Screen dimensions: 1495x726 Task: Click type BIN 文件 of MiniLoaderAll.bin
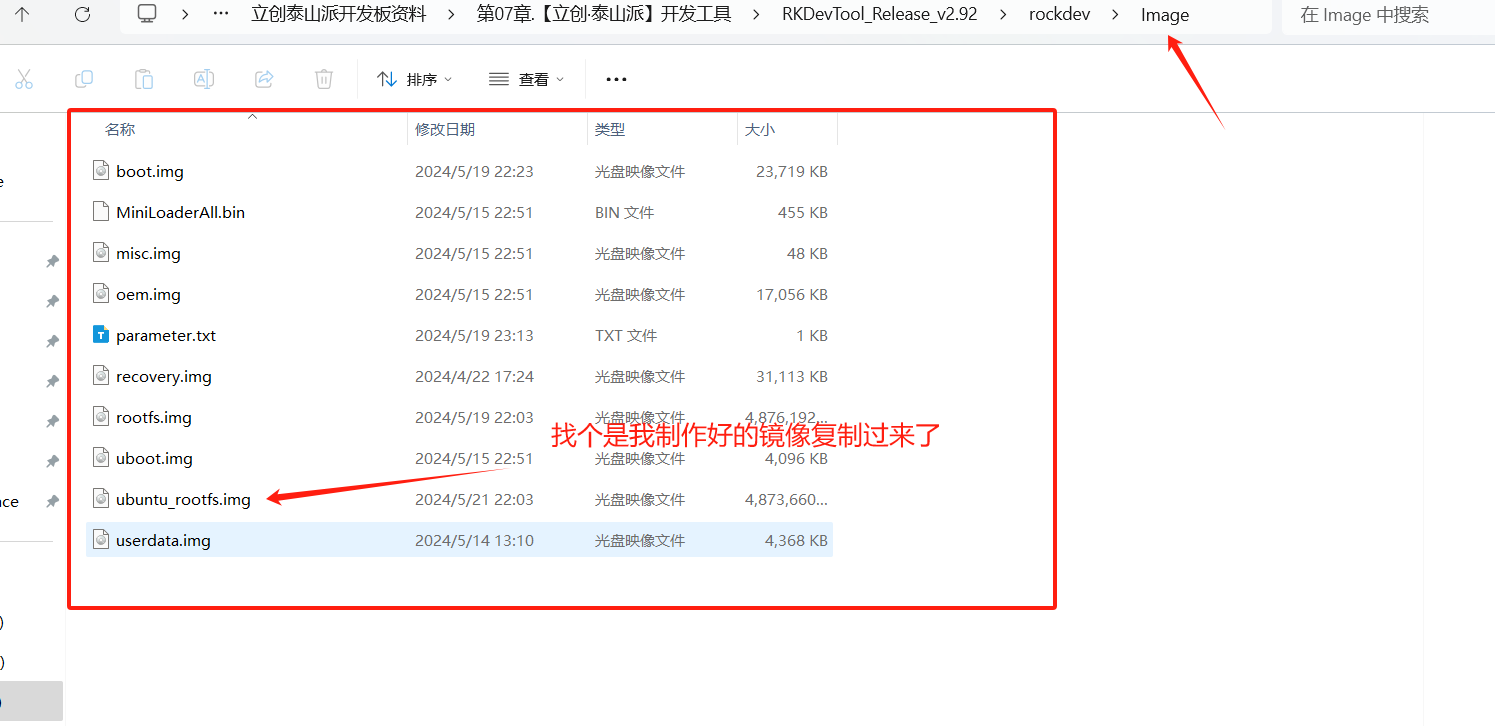624,212
